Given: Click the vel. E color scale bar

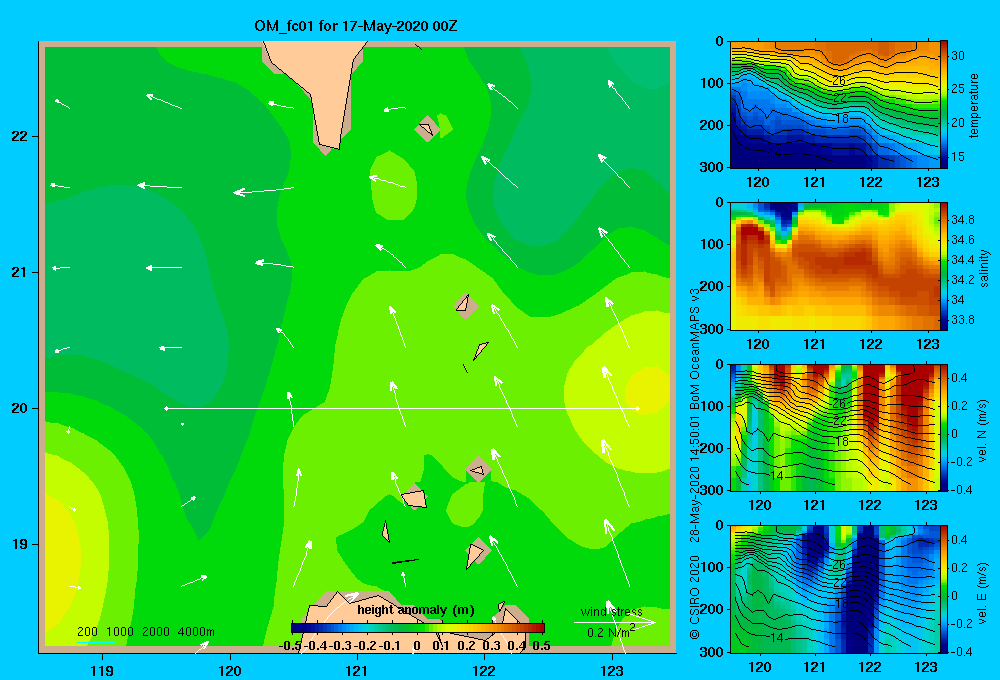Looking at the screenshot, I should [x=944, y=589].
